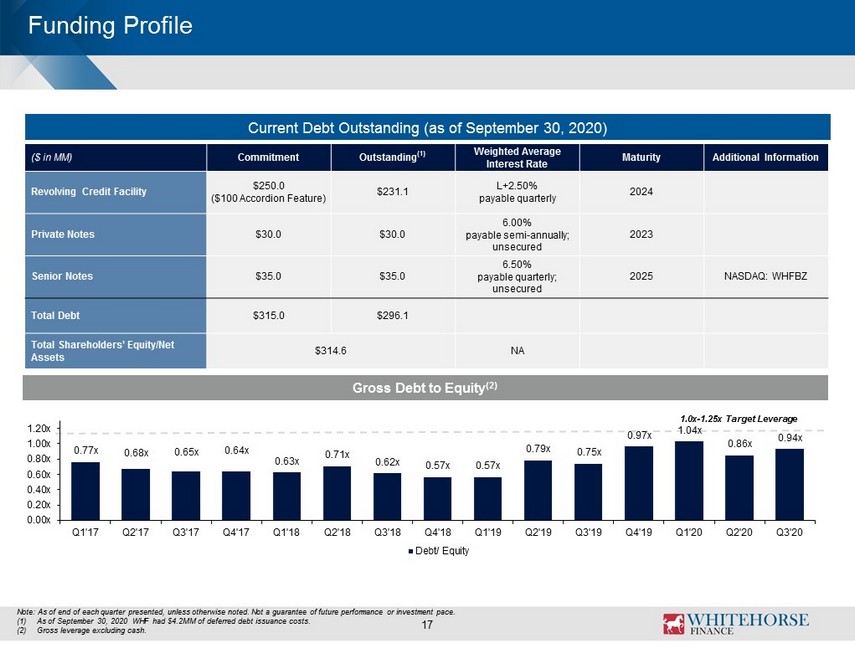Click the Q3'19 axis label
855x654 pixels.
(x=588, y=532)
